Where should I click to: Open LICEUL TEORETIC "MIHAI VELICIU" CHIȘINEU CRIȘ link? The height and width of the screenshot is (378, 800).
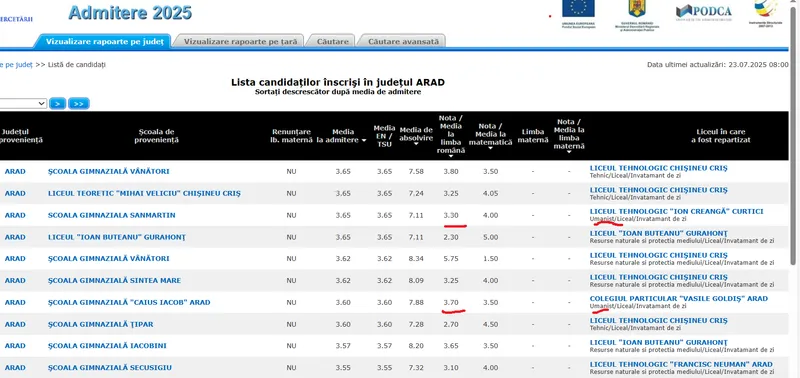(x=144, y=193)
